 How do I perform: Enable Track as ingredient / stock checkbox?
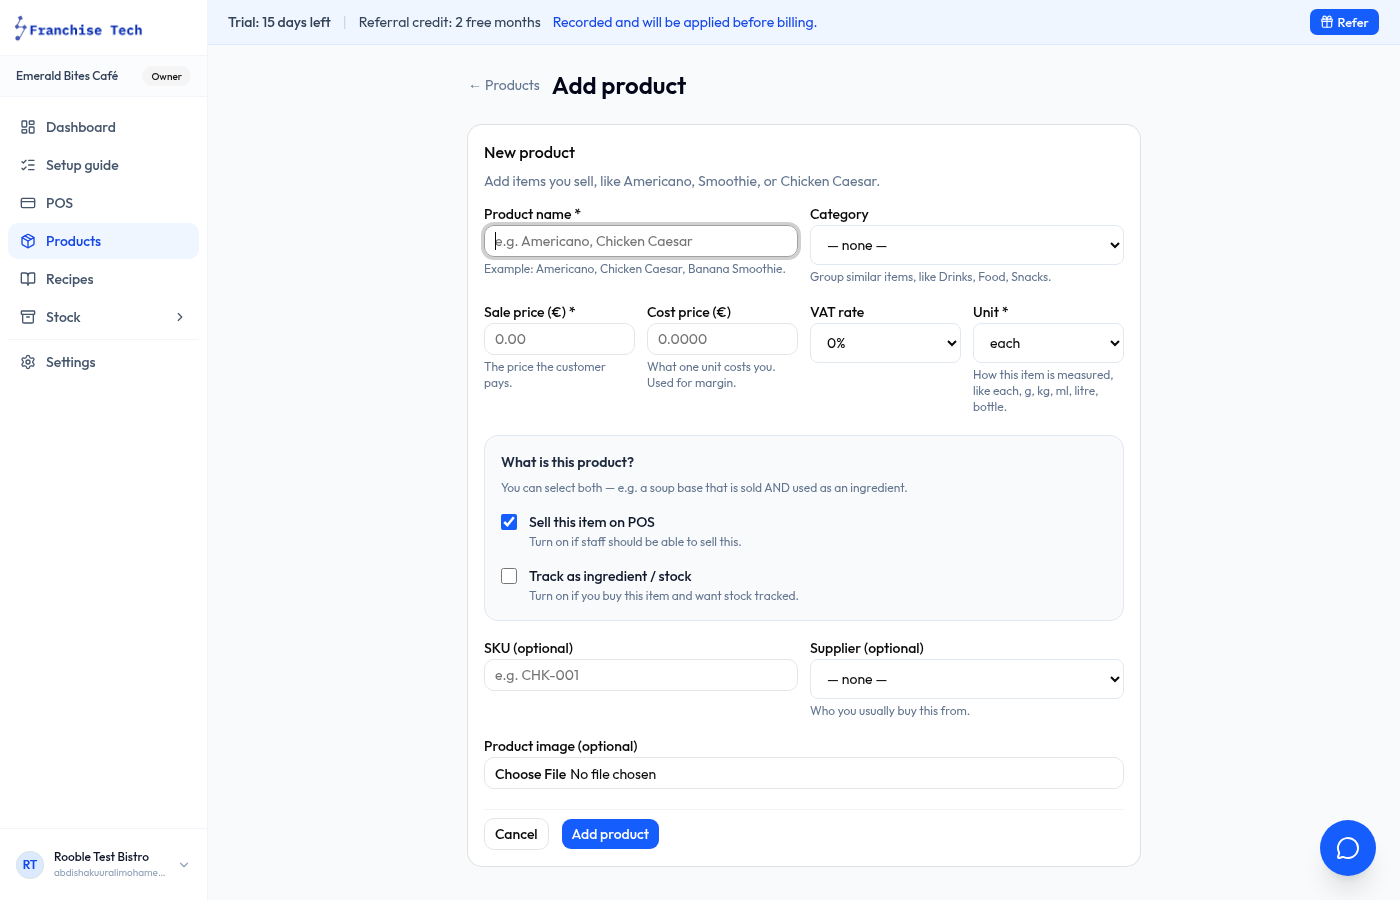tap(509, 576)
